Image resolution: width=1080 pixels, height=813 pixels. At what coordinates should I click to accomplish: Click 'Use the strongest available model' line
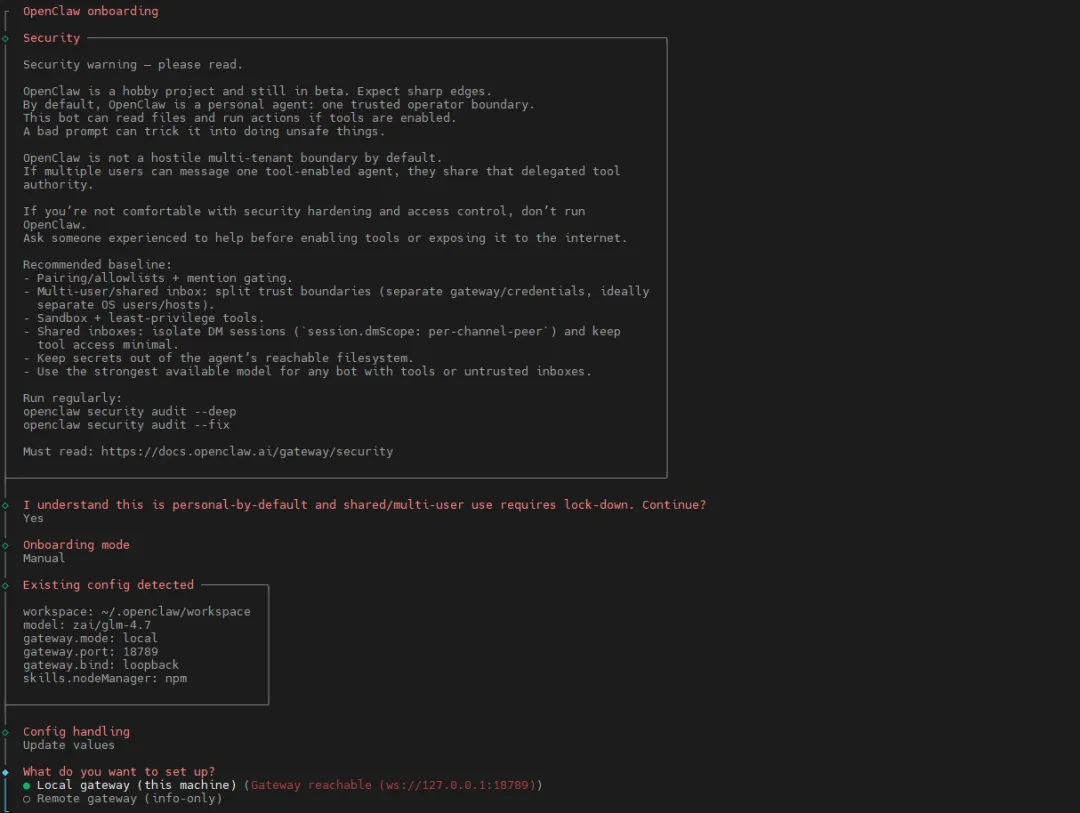tap(307, 371)
